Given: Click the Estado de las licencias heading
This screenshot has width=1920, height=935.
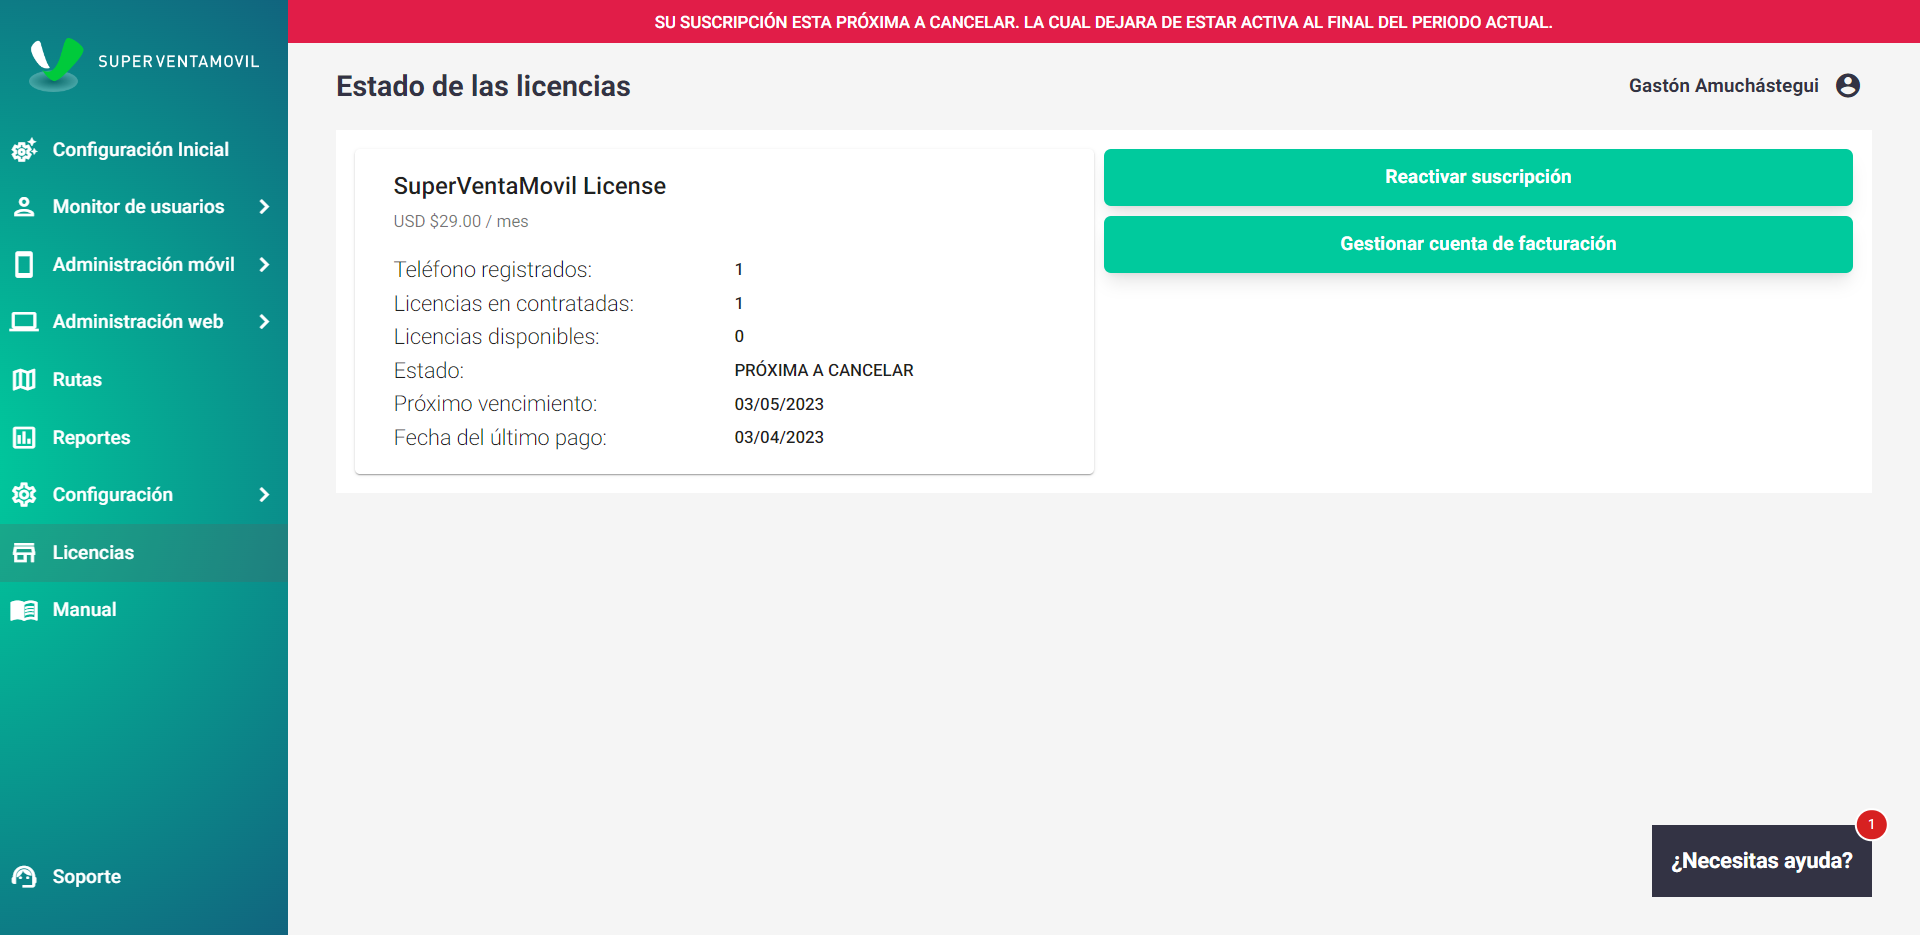Looking at the screenshot, I should click(x=483, y=87).
